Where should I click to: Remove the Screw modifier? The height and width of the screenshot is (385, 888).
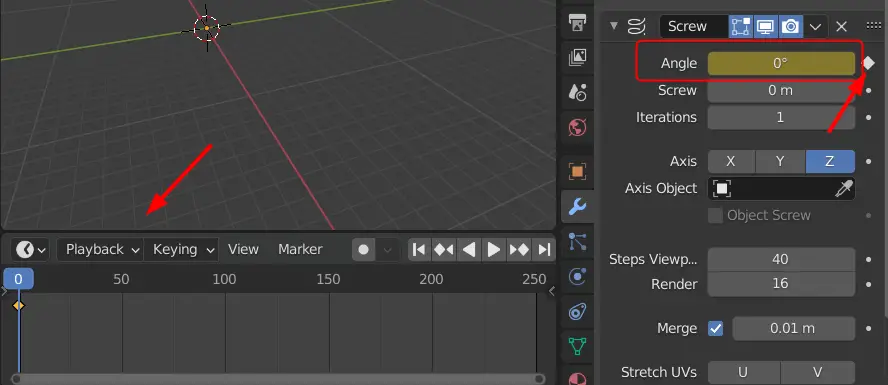pos(842,27)
